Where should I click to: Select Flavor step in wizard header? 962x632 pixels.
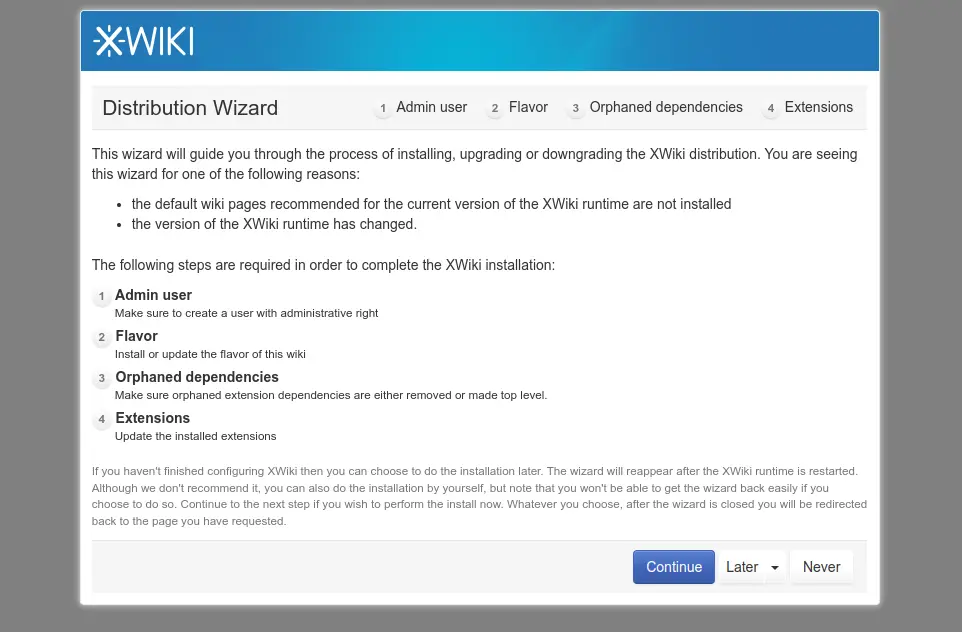[528, 107]
